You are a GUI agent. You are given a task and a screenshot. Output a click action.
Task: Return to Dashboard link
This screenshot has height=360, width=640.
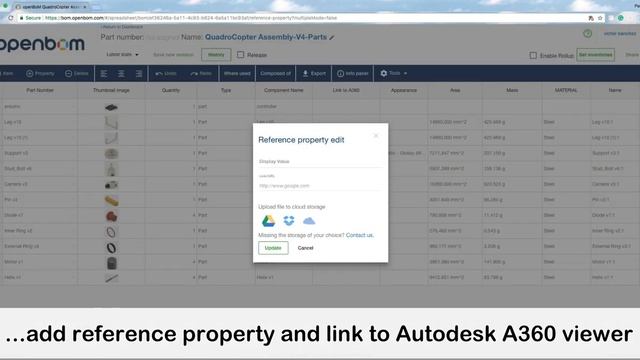pyautogui.click(x=122, y=27)
